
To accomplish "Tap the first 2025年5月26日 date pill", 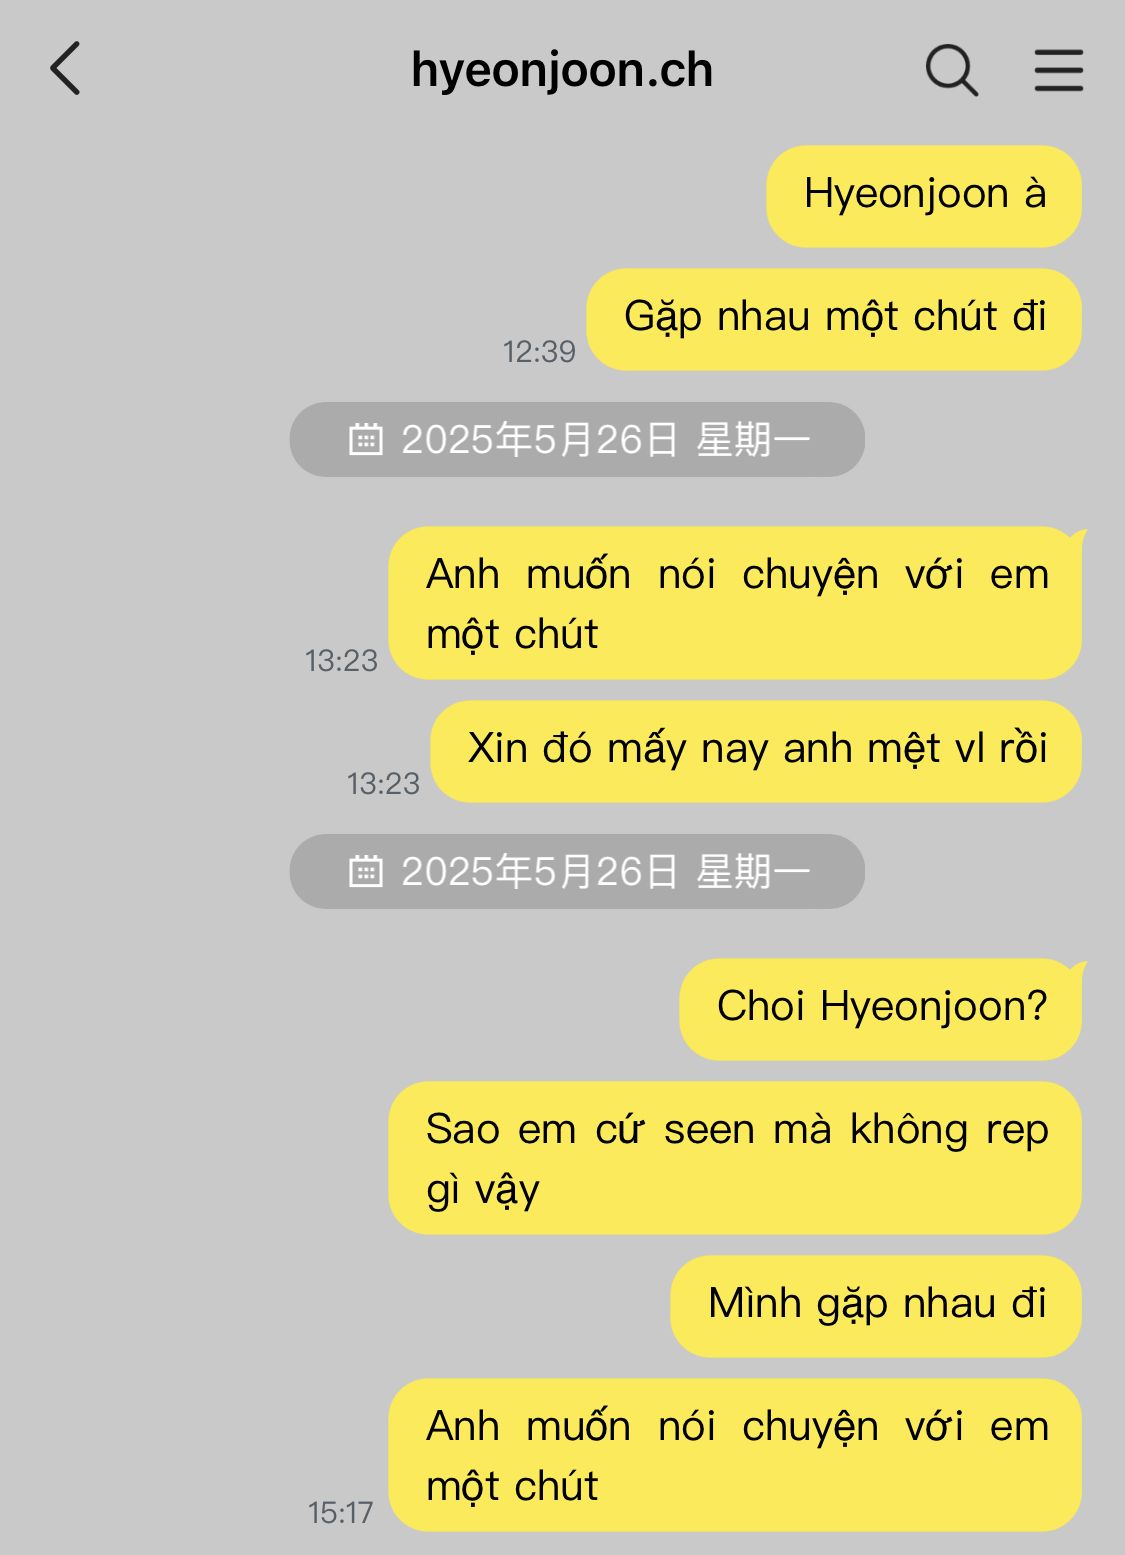I will pos(577,439).
